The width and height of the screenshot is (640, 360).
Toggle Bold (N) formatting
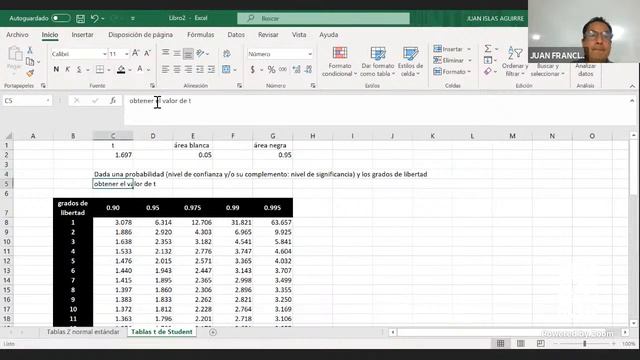point(56,69)
